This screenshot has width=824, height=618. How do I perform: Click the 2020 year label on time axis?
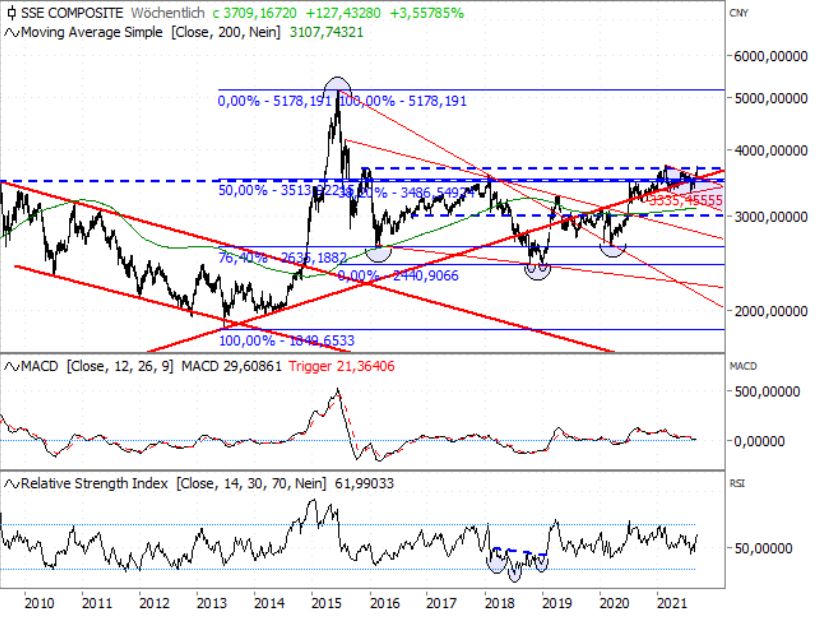(614, 603)
